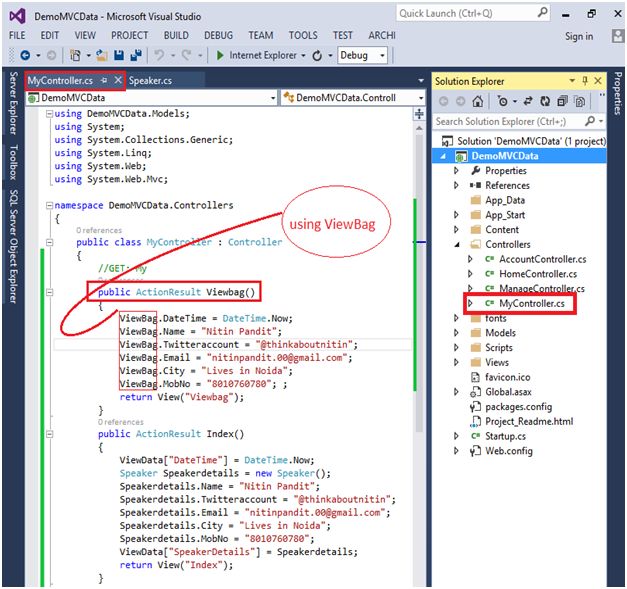The height and width of the screenshot is (589, 627).
Task: Collapse the MyController class region
Action: tap(50, 242)
